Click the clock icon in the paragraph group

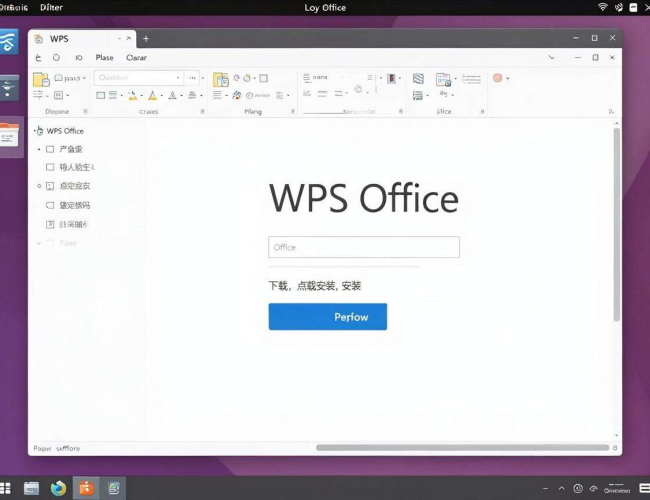358,90
